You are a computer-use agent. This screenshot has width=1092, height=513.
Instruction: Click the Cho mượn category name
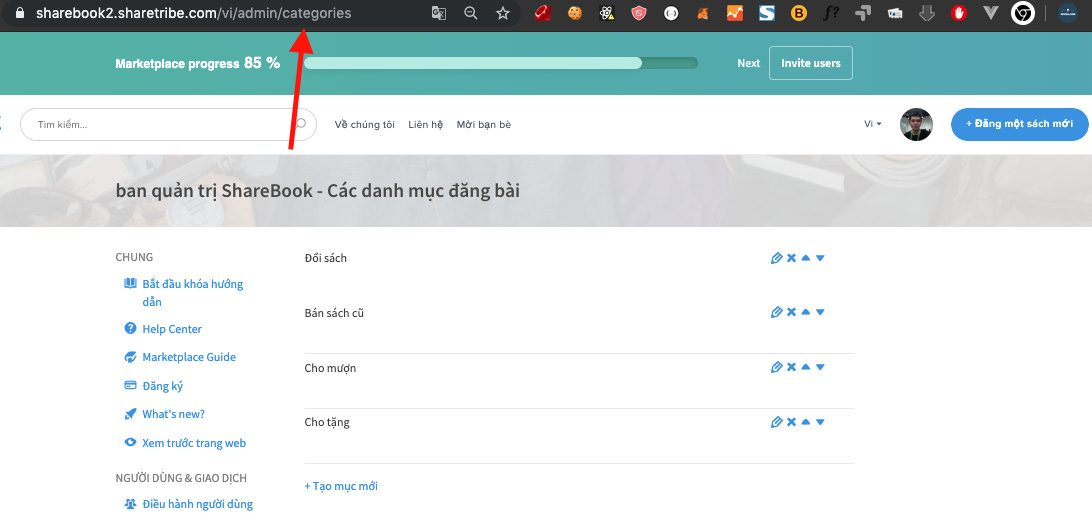click(x=330, y=368)
